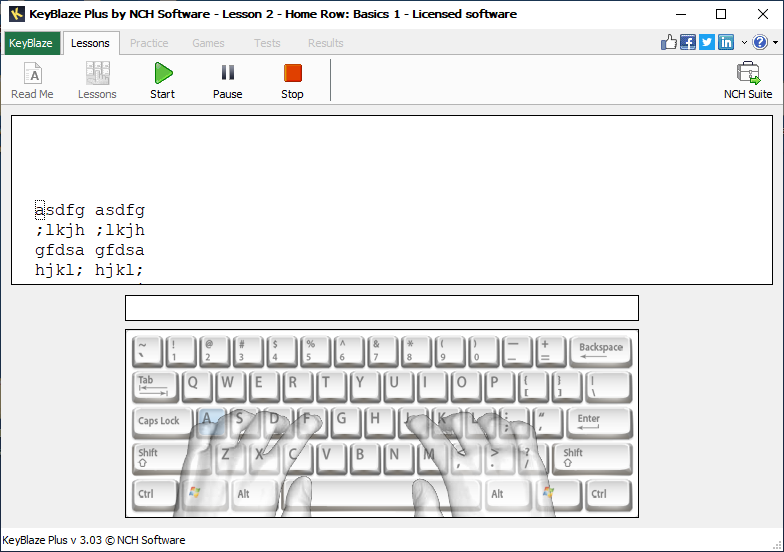This screenshot has height=552, width=784.
Task: Click the Caps Lock key
Action: pos(162,422)
